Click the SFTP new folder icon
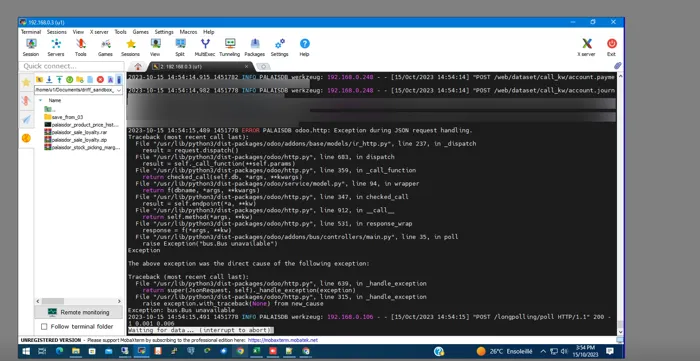Viewport: 700px width, 361px height. (x=80, y=79)
